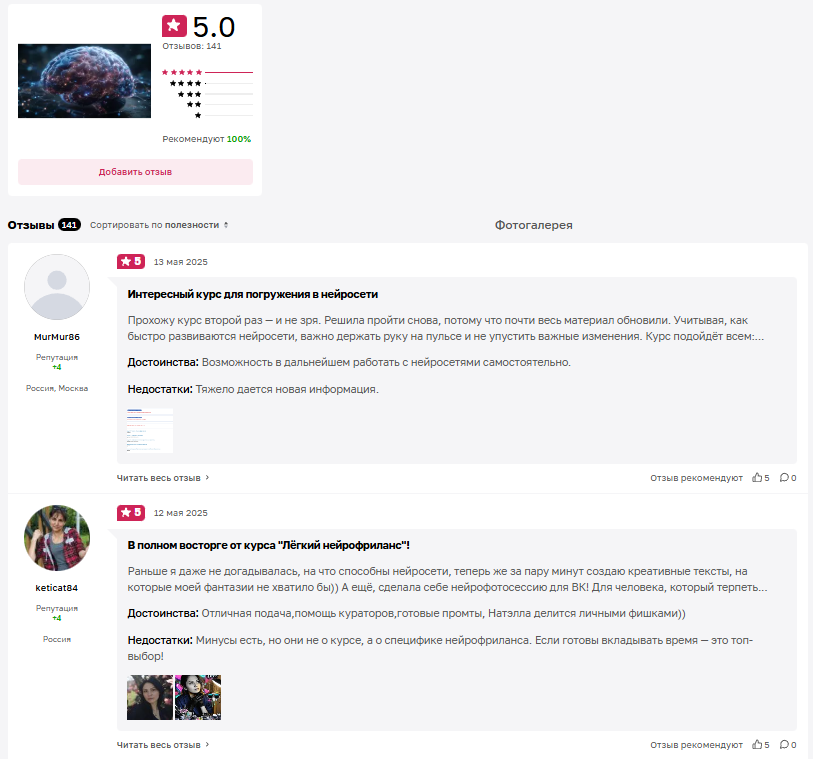Open the brain course image

[x=85, y=81]
